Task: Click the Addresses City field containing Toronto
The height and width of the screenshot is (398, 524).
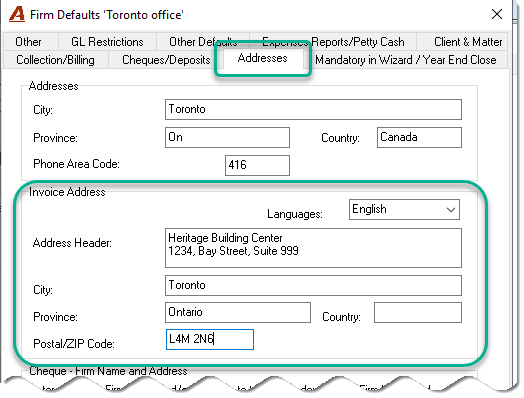Action: point(313,109)
